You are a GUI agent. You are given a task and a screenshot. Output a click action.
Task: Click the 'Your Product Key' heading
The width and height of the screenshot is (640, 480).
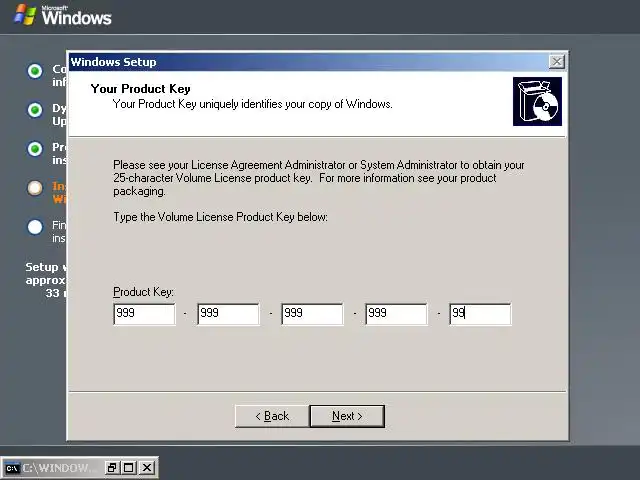pyautogui.click(x=140, y=89)
